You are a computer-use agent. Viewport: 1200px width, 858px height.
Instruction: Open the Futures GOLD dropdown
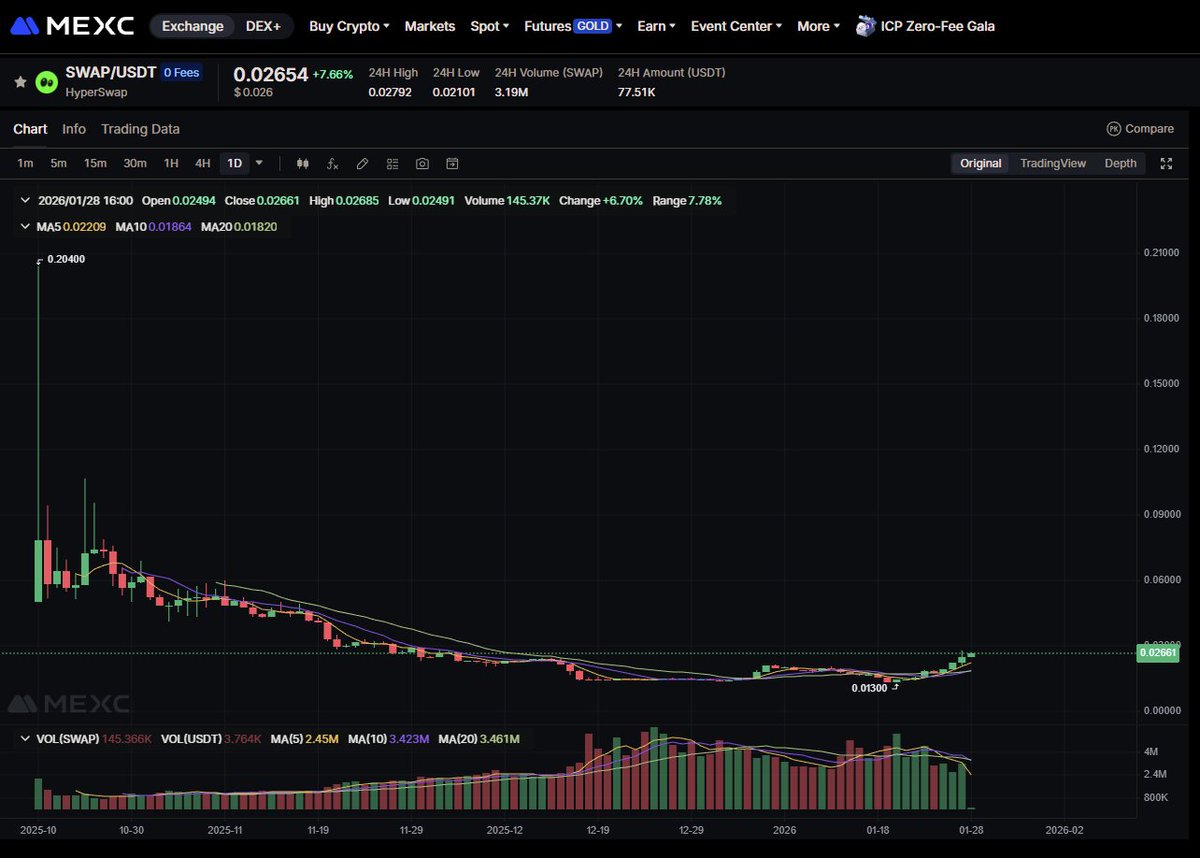coord(573,26)
